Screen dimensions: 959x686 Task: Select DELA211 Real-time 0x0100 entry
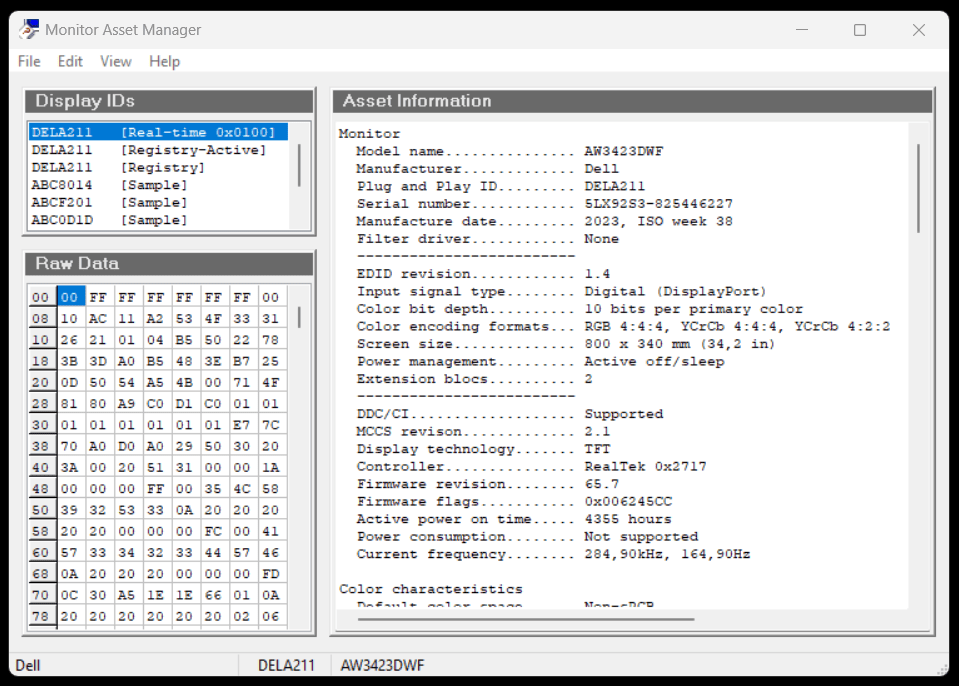tap(158, 132)
